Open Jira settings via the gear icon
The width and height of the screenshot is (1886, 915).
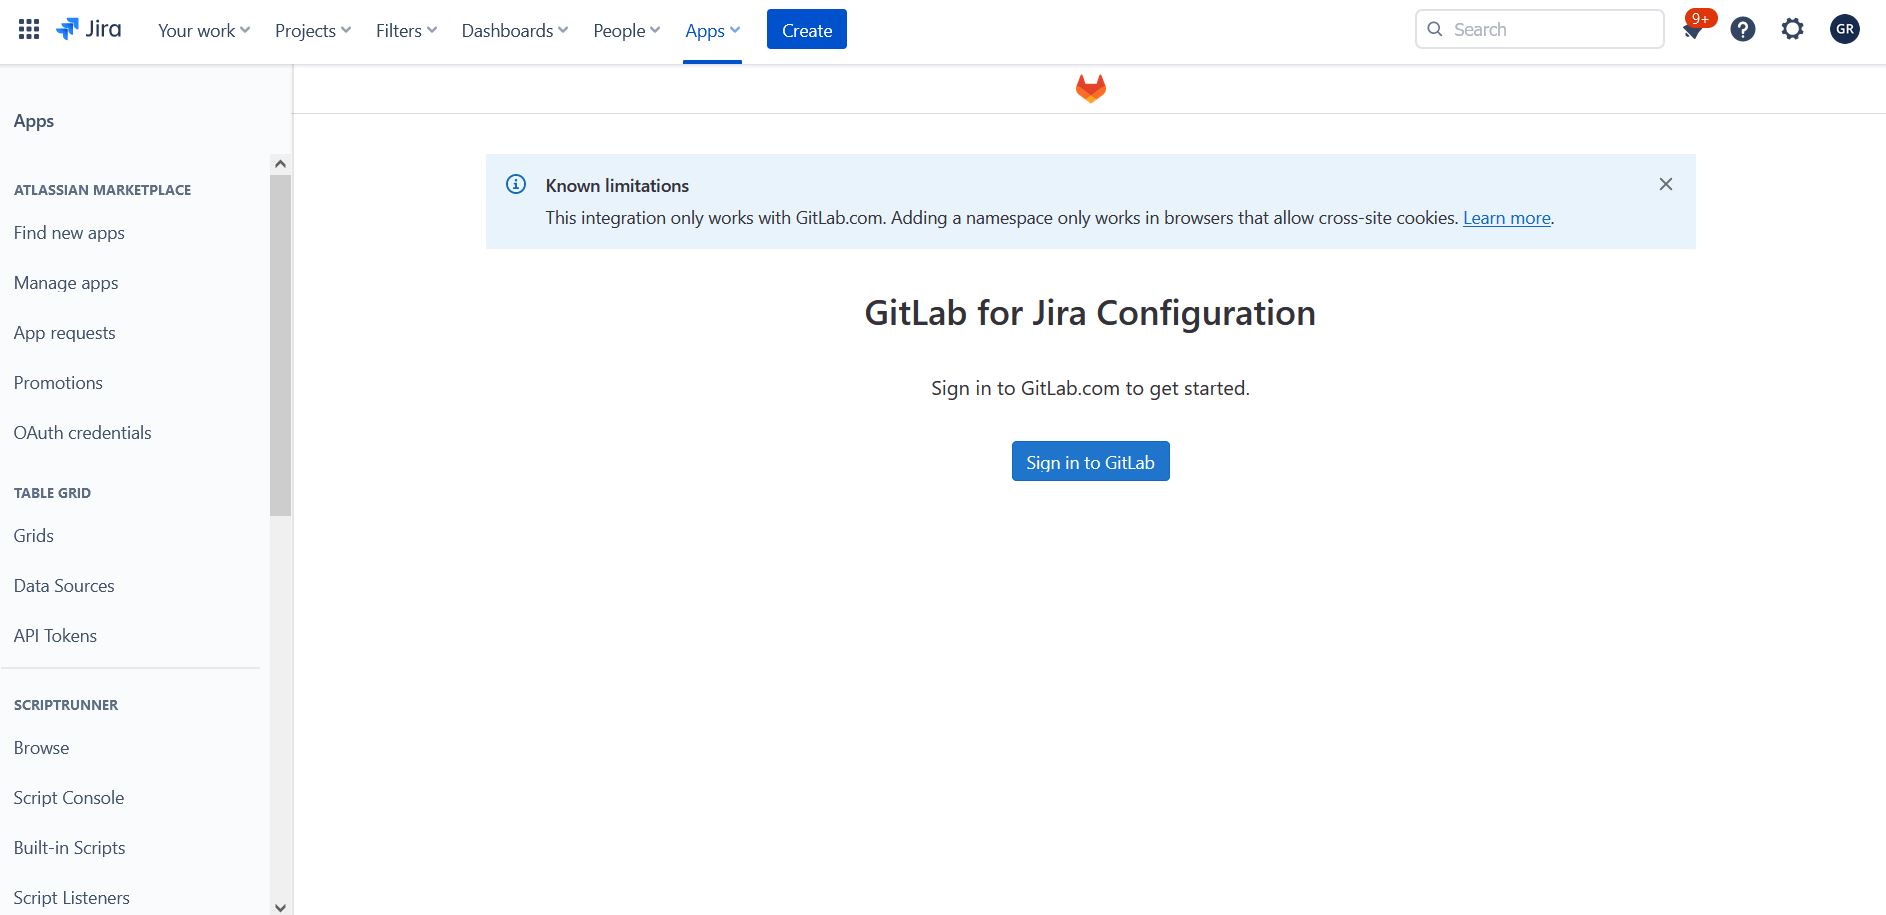tap(1792, 29)
